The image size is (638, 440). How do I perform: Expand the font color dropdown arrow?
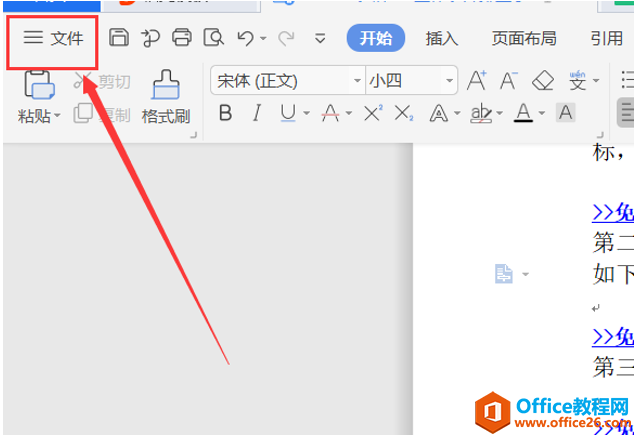pyautogui.click(x=542, y=113)
